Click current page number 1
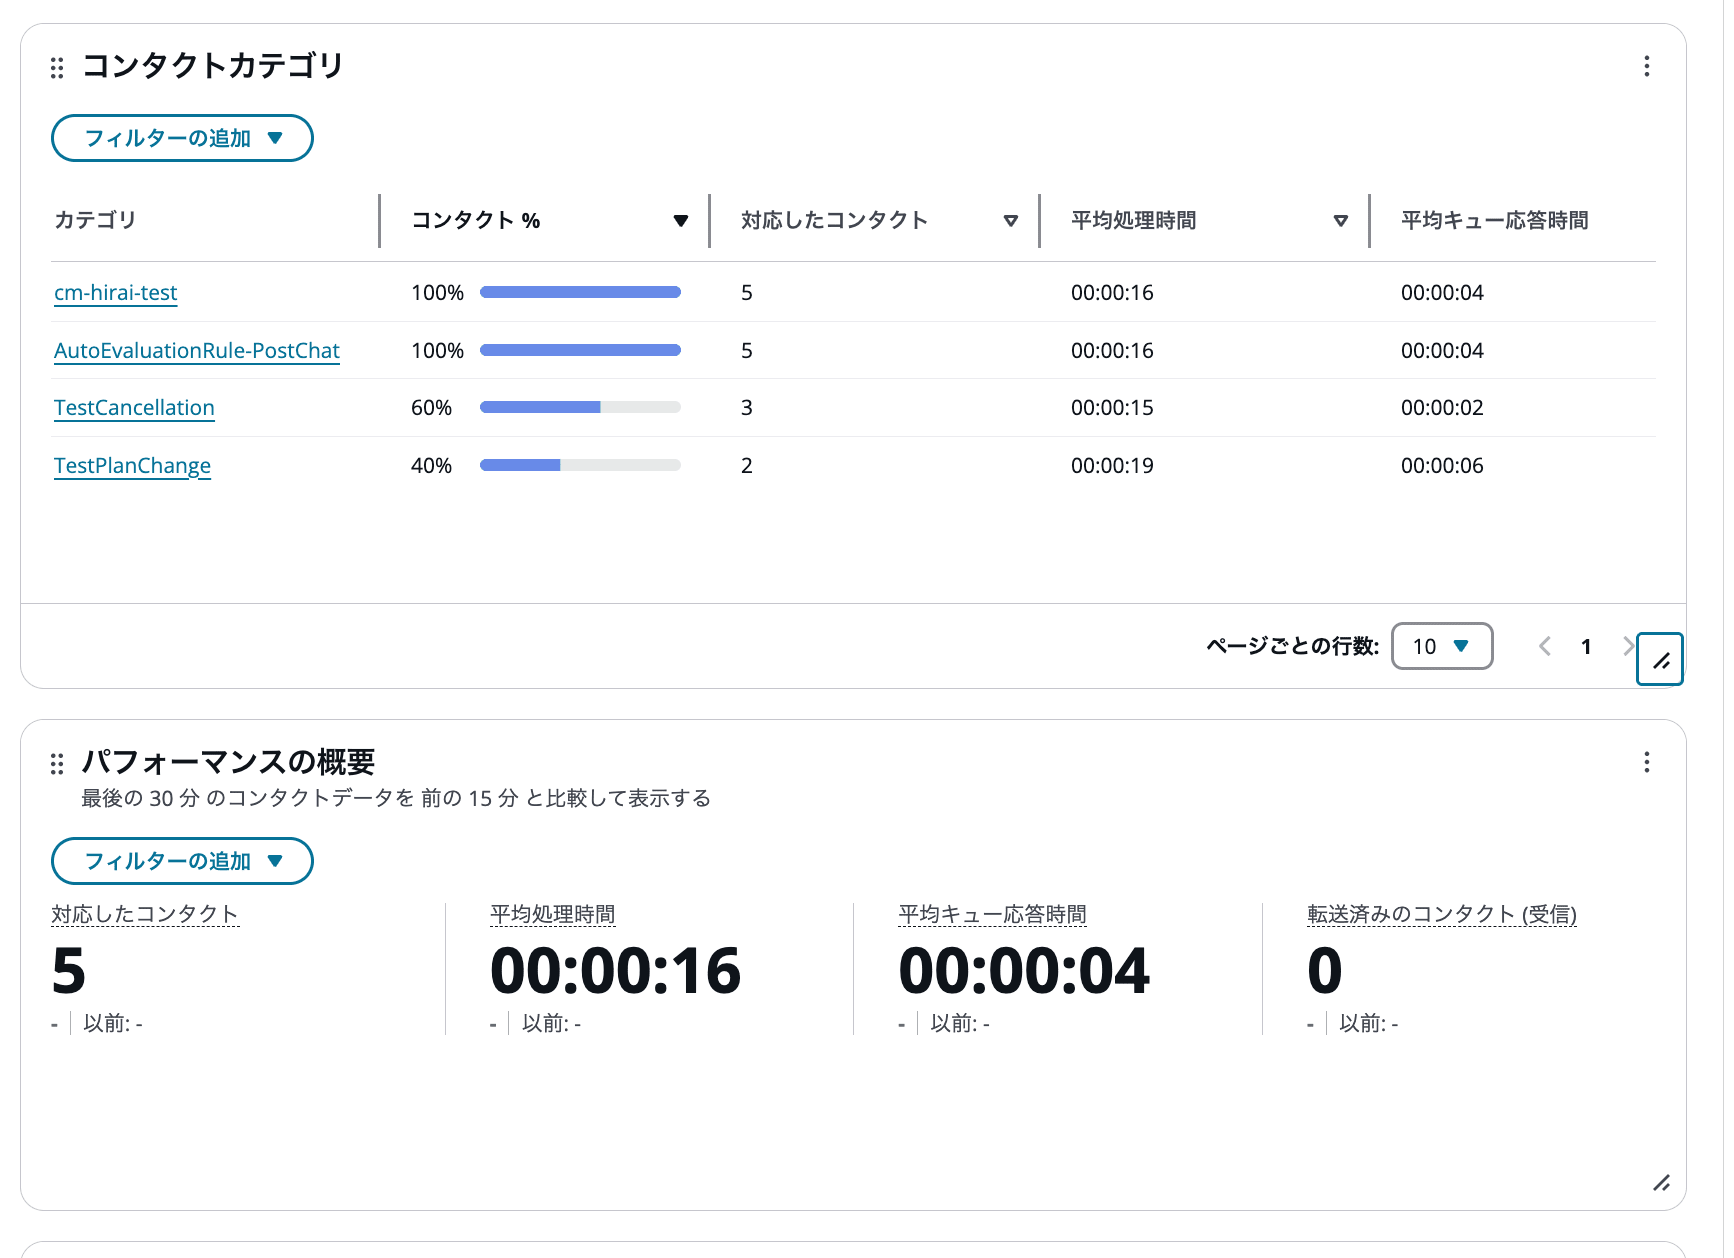This screenshot has width=1734, height=1258. [x=1586, y=646]
